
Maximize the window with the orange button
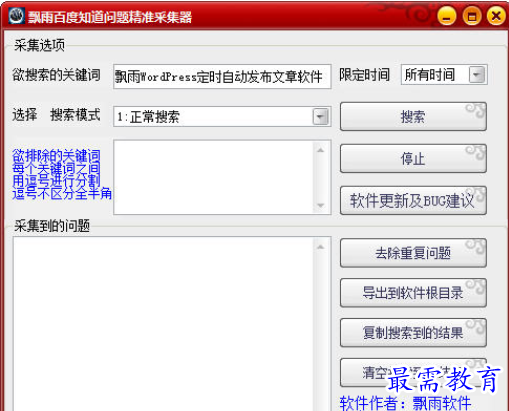pyautogui.click(x=472, y=16)
